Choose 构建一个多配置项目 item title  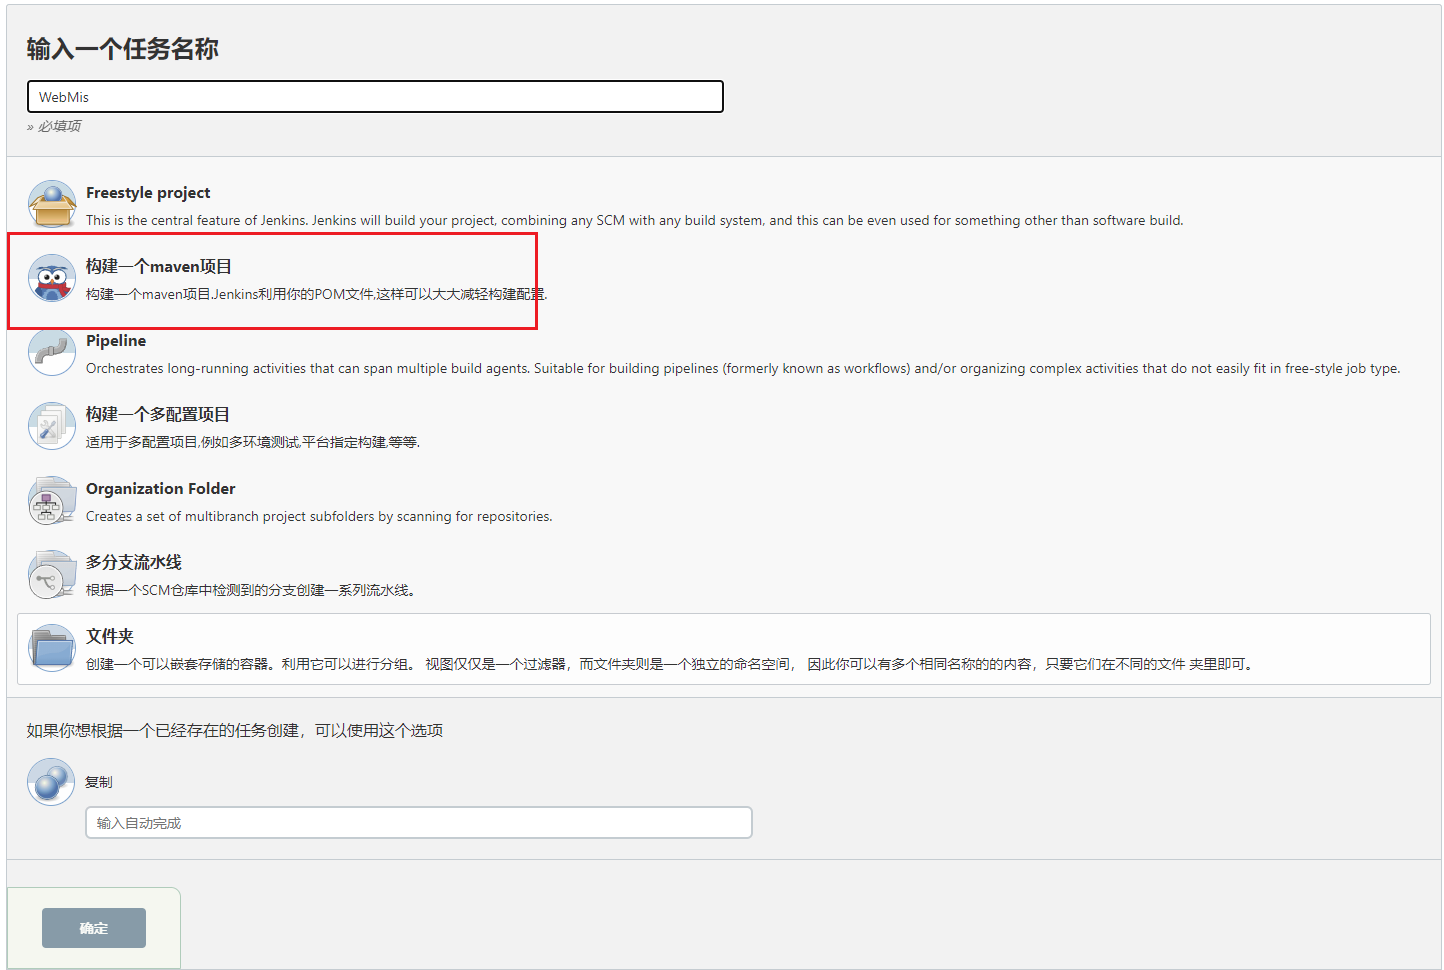click(x=158, y=414)
